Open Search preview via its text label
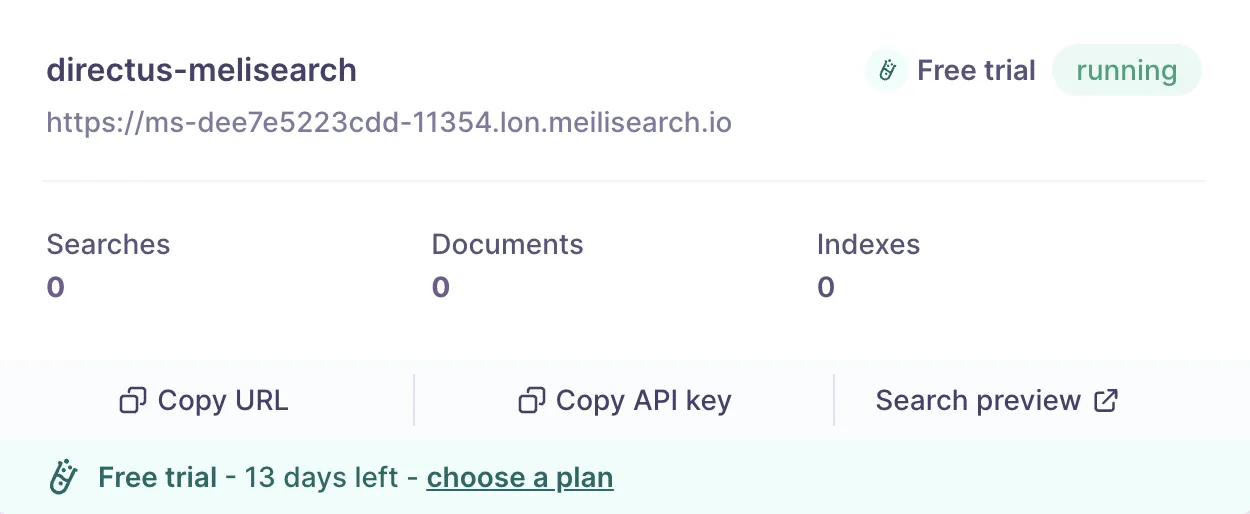1250x514 pixels. click(978, 401)
